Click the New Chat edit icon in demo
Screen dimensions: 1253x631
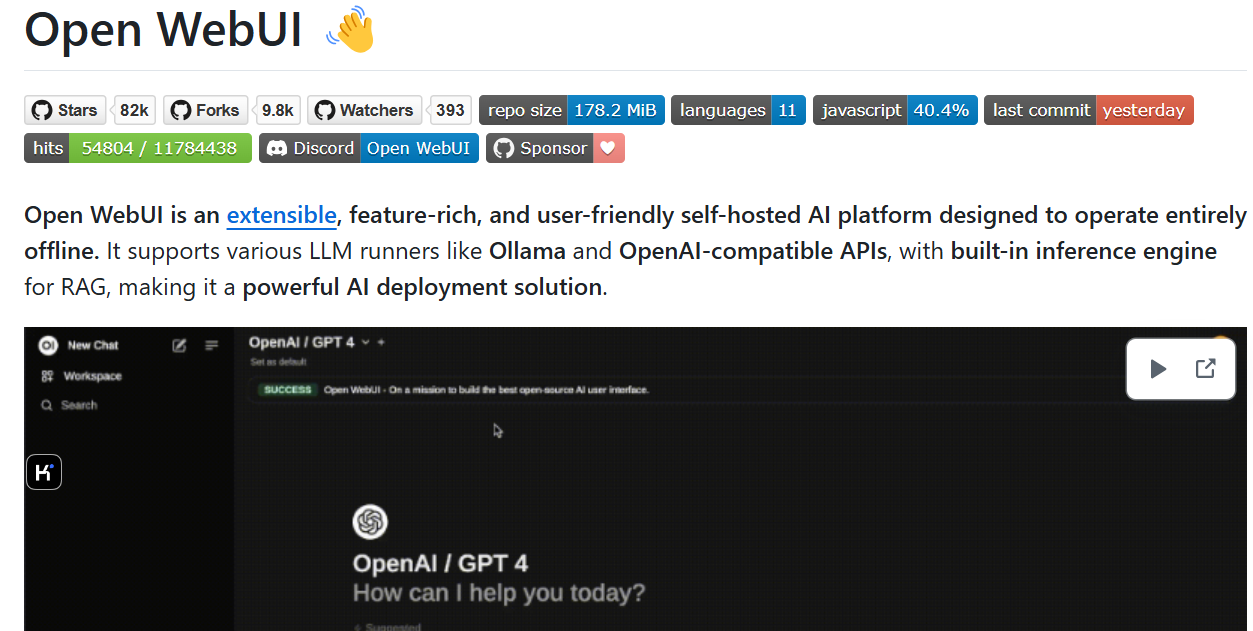coord(179,345)
